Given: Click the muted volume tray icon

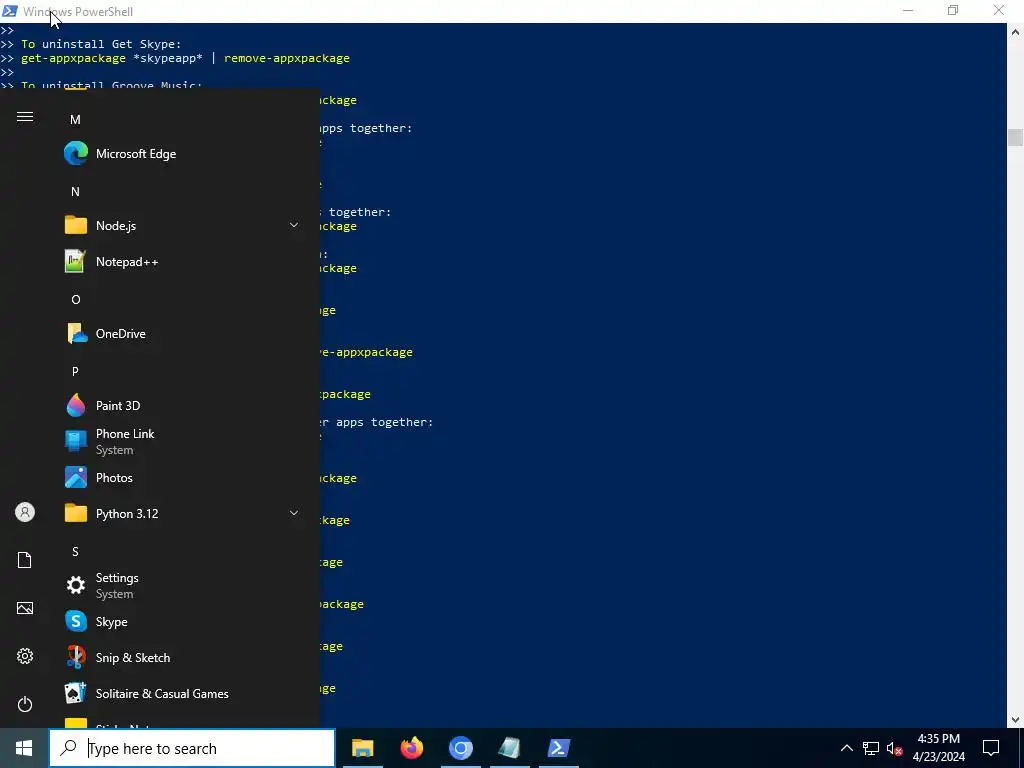Looking at the screenshot, I should coord(895,748).
